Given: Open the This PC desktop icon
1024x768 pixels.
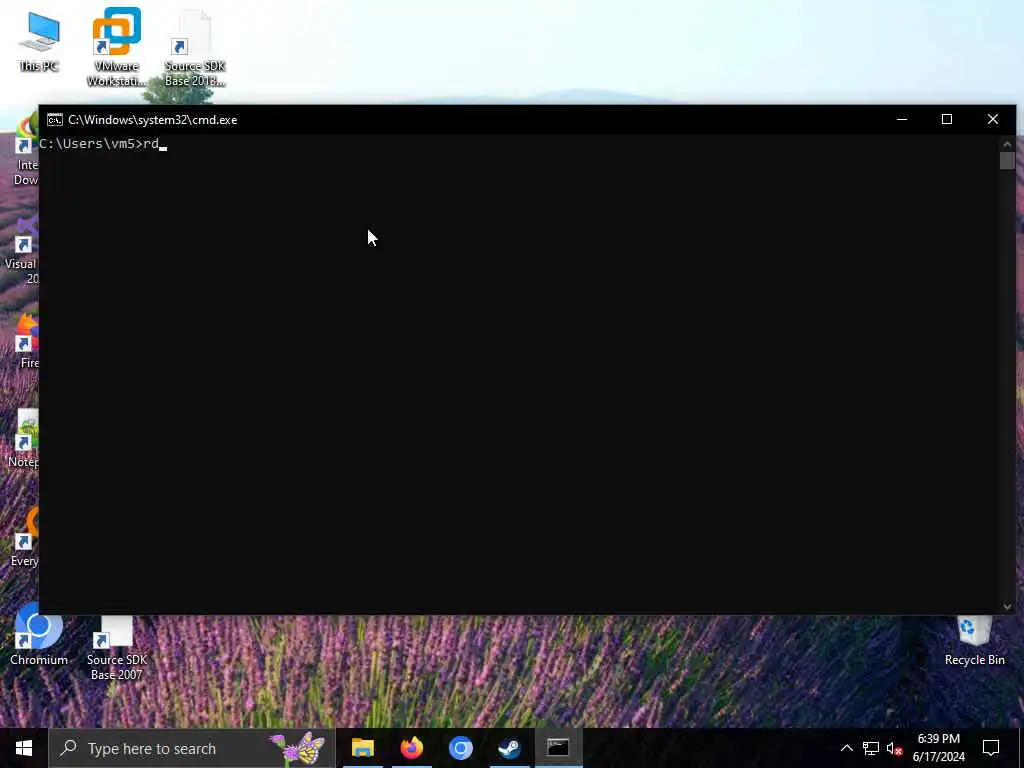Looking at the screenshot, I should coord(39,40).
